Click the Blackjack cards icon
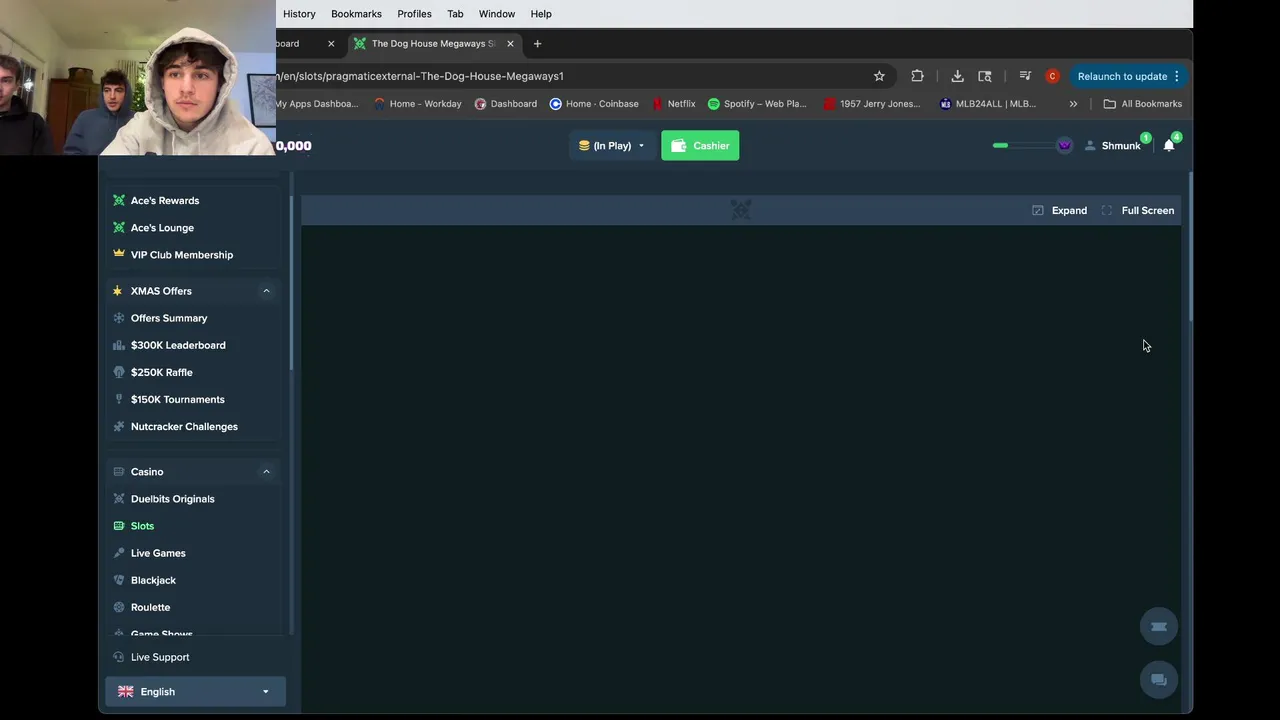The image size is (1280, 720). click(119, 580)
